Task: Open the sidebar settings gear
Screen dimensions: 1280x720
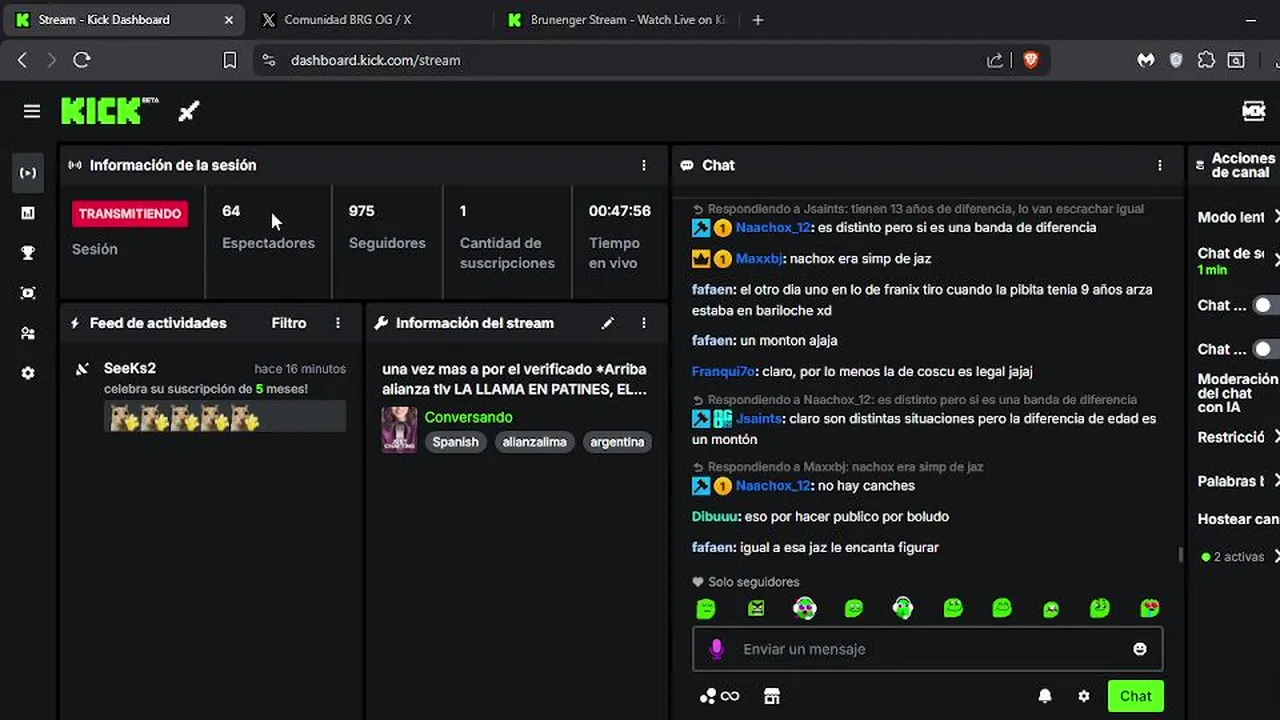Action: [x=28, y=373]
